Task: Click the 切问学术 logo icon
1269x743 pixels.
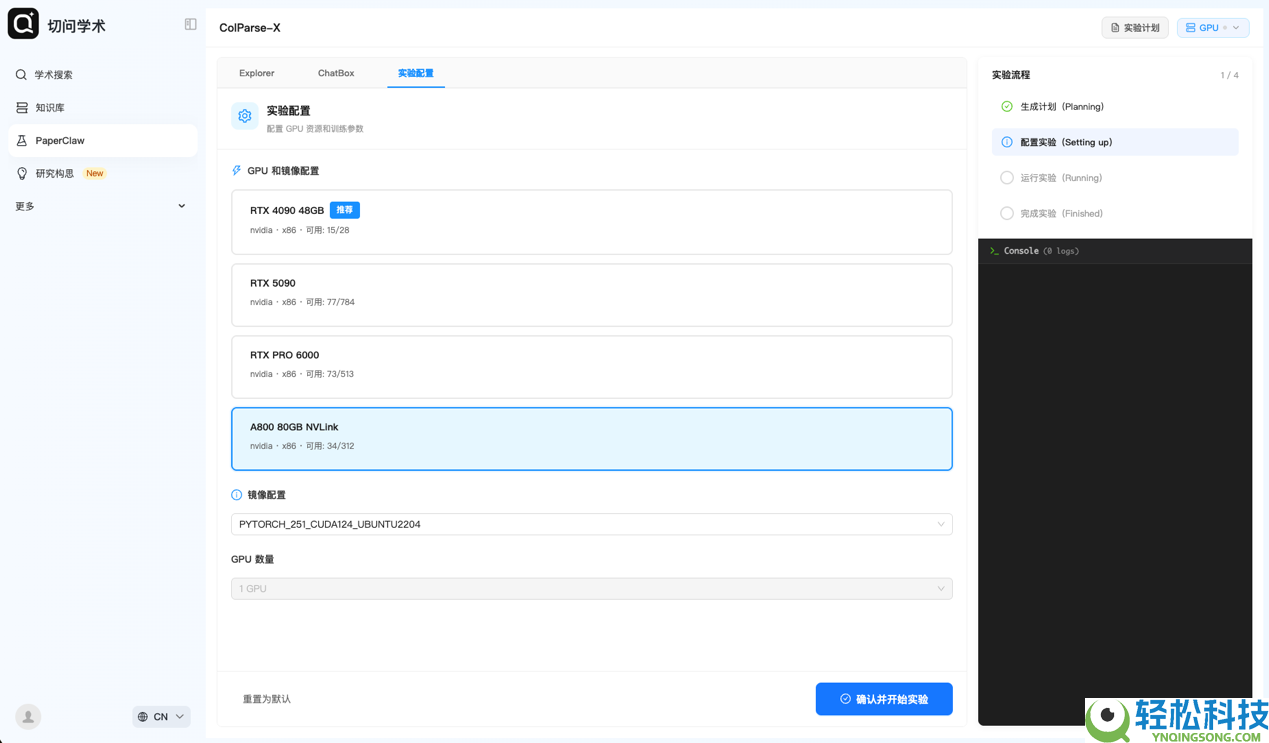Action: [23, 24]
